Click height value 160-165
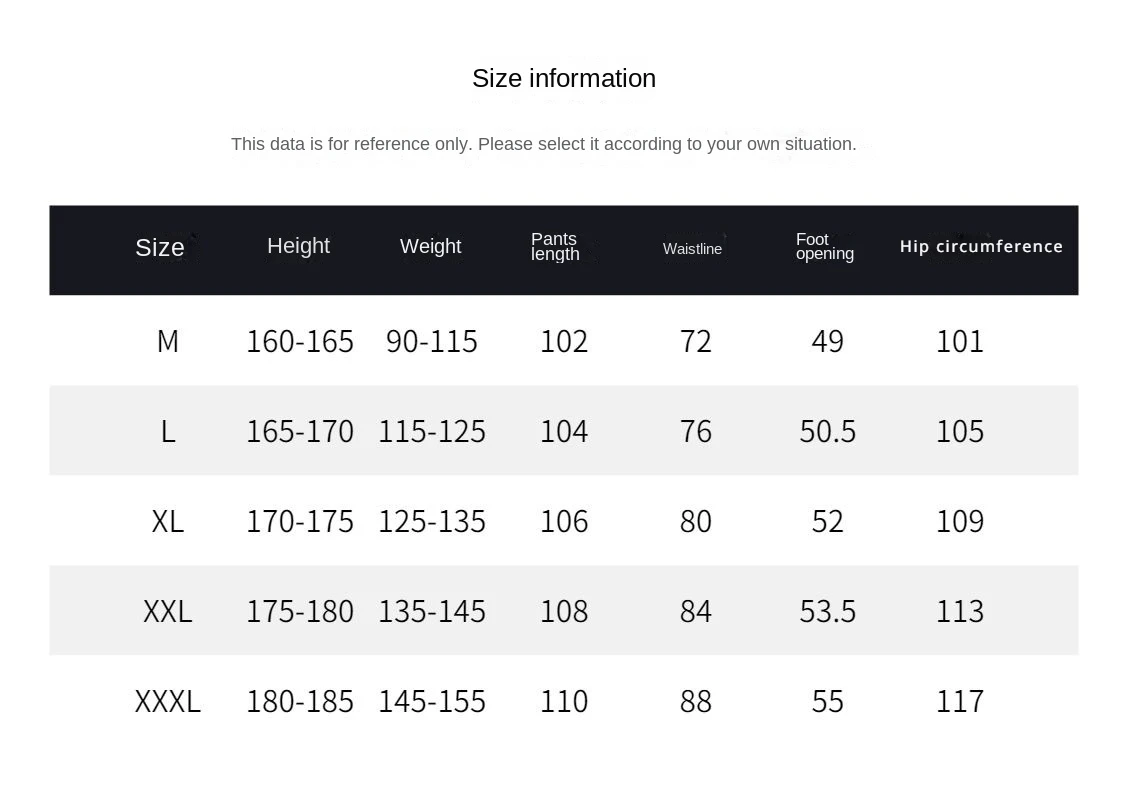1125x792 pixels. pos(300,341)
